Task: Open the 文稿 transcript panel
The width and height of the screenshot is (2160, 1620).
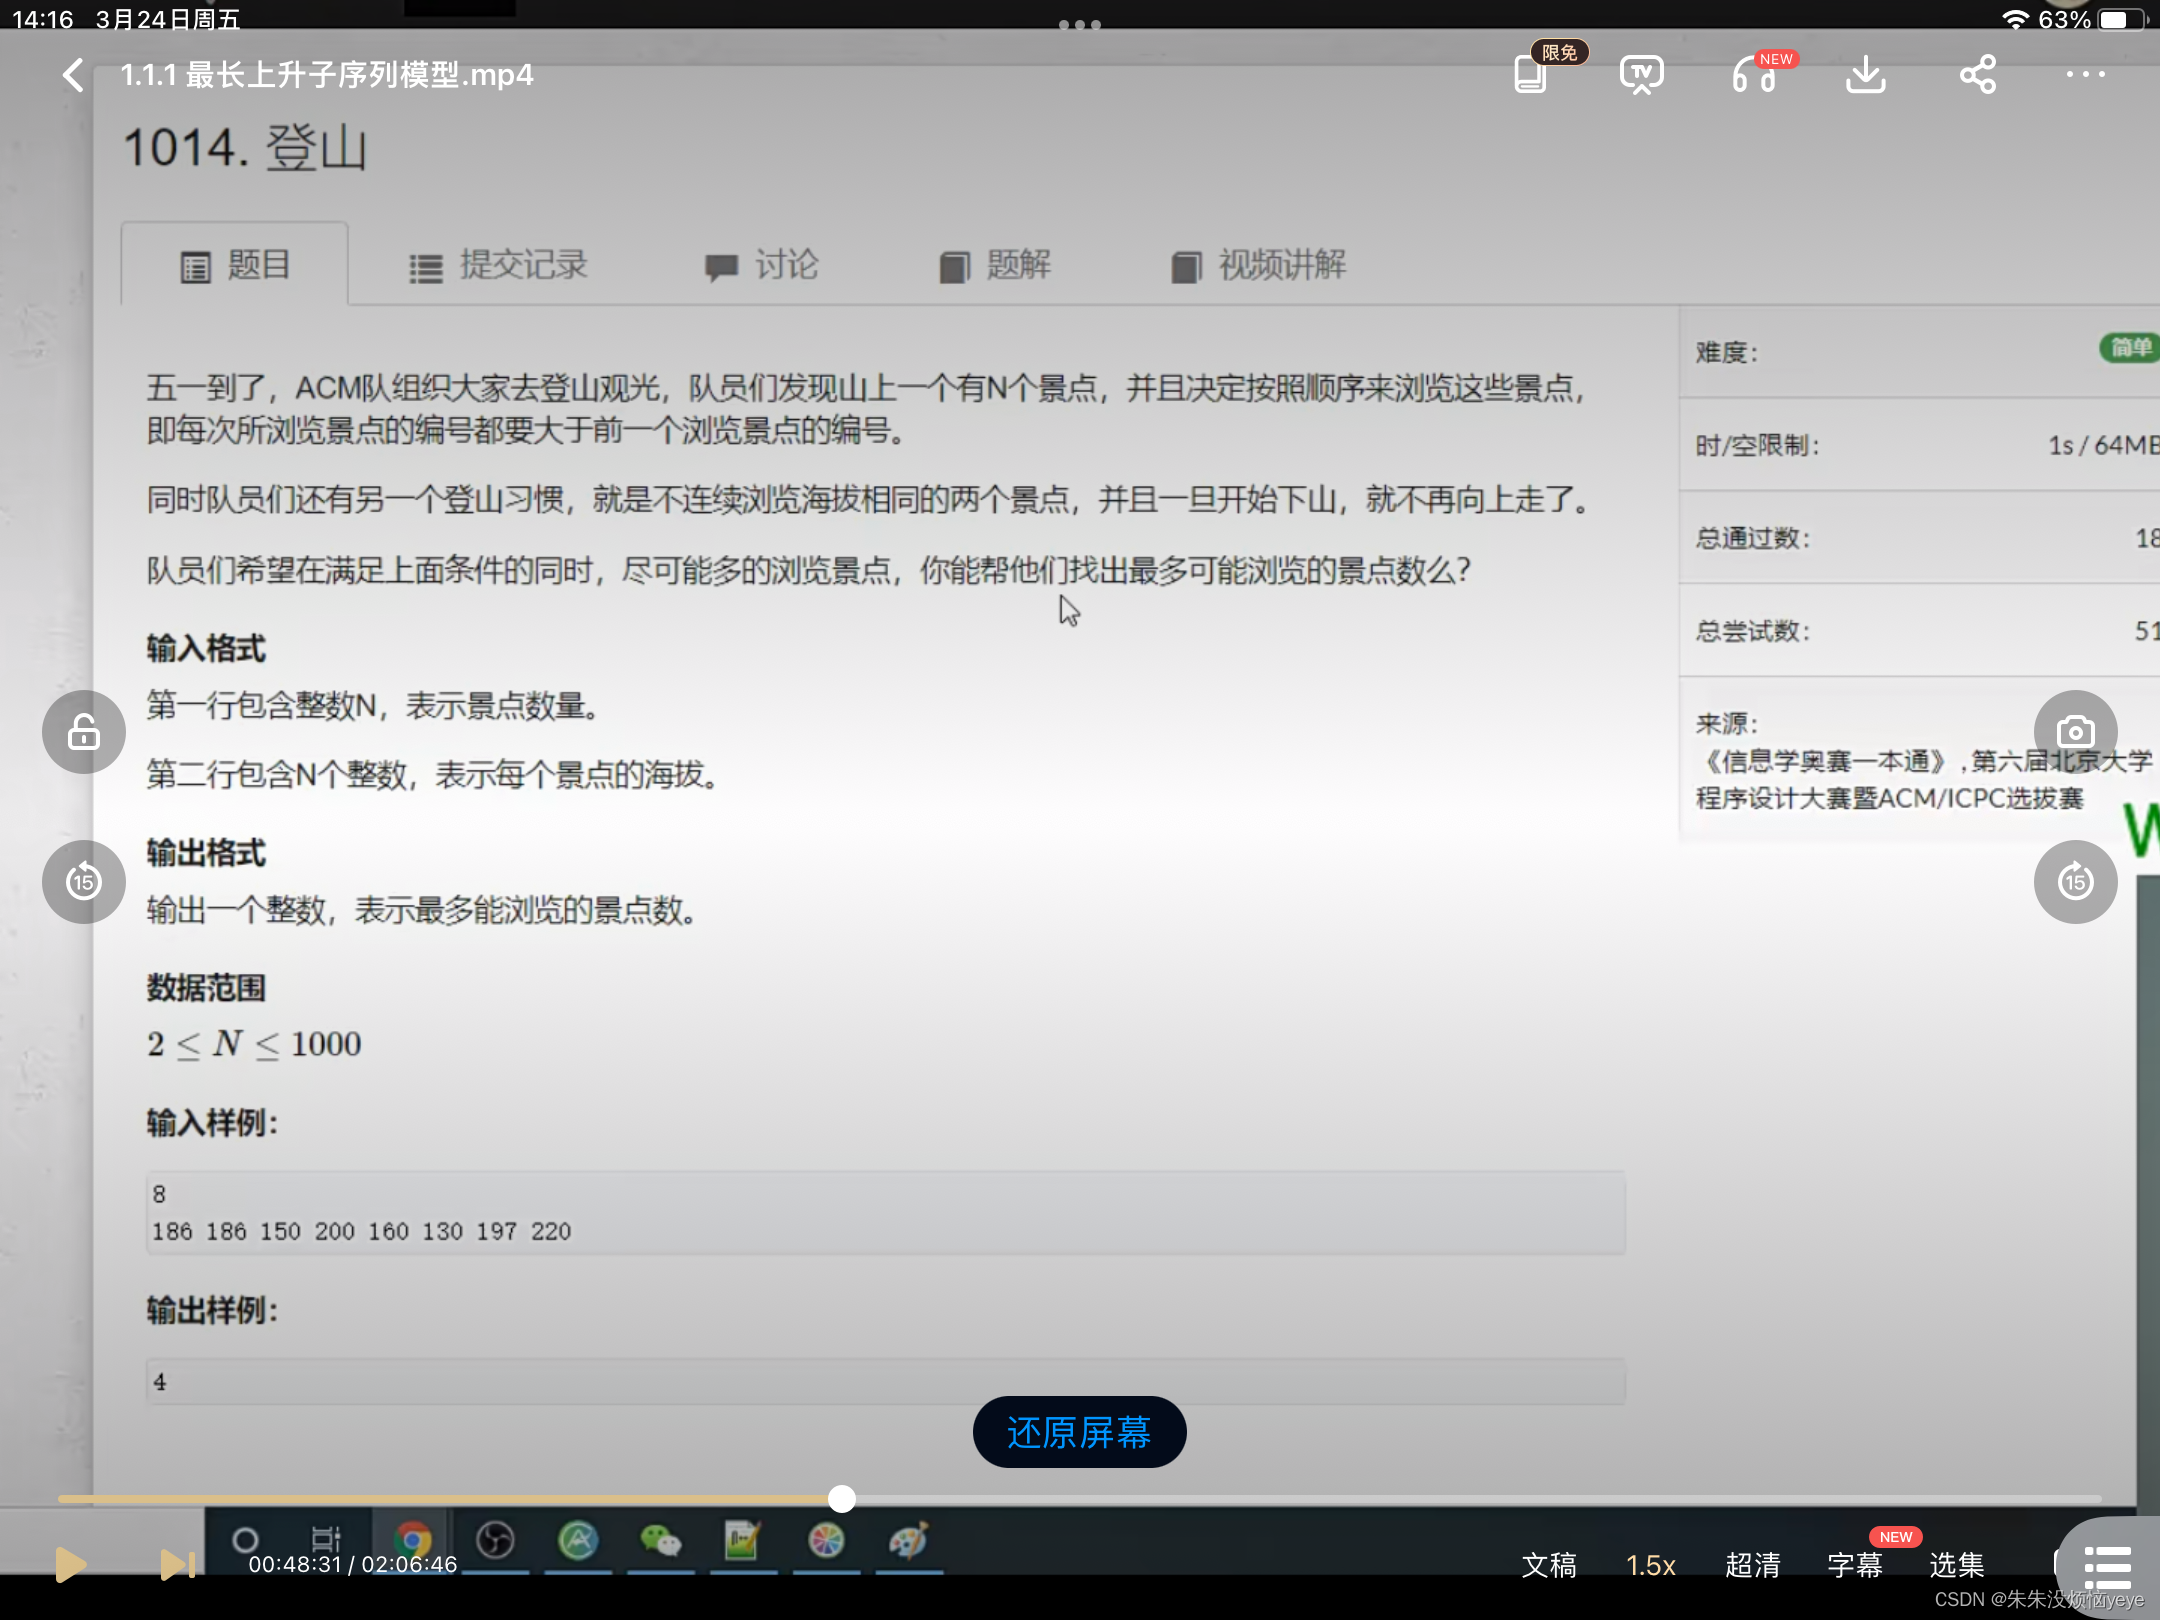Action: [x=1548, y=1565]
